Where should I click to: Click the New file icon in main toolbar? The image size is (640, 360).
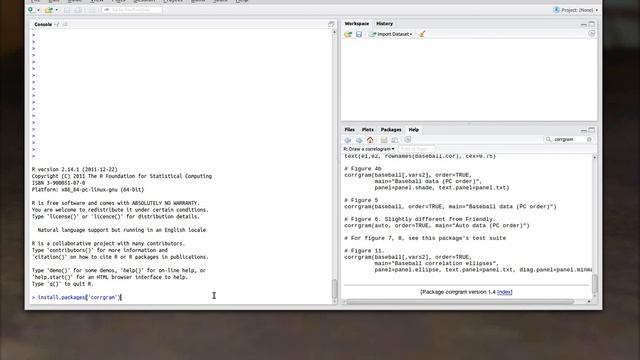[31, 10]
